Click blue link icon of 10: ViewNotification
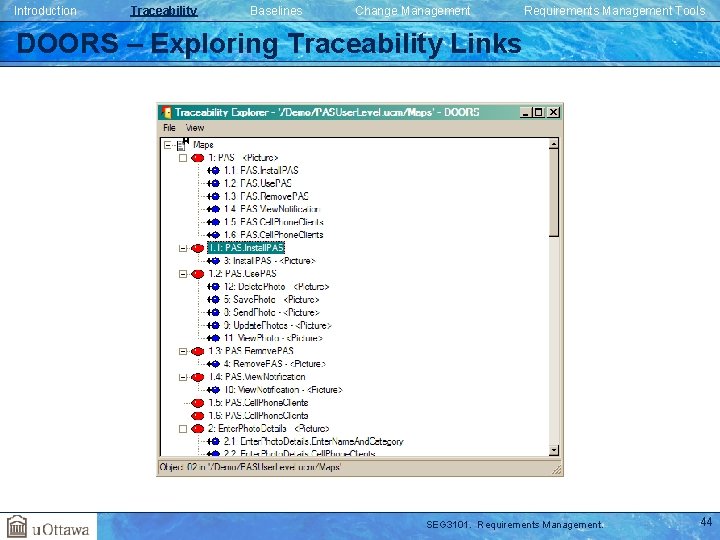This screenshot has height=540, width=720. pyautogui.click(x=214, y=390)
